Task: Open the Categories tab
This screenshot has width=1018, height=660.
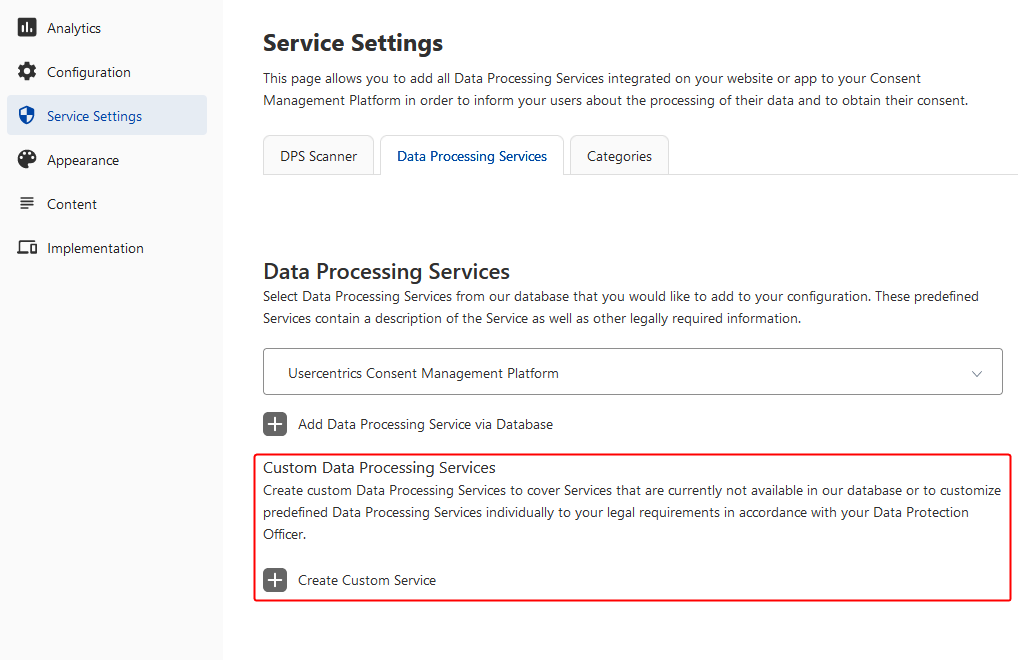Action: [619, 156]
